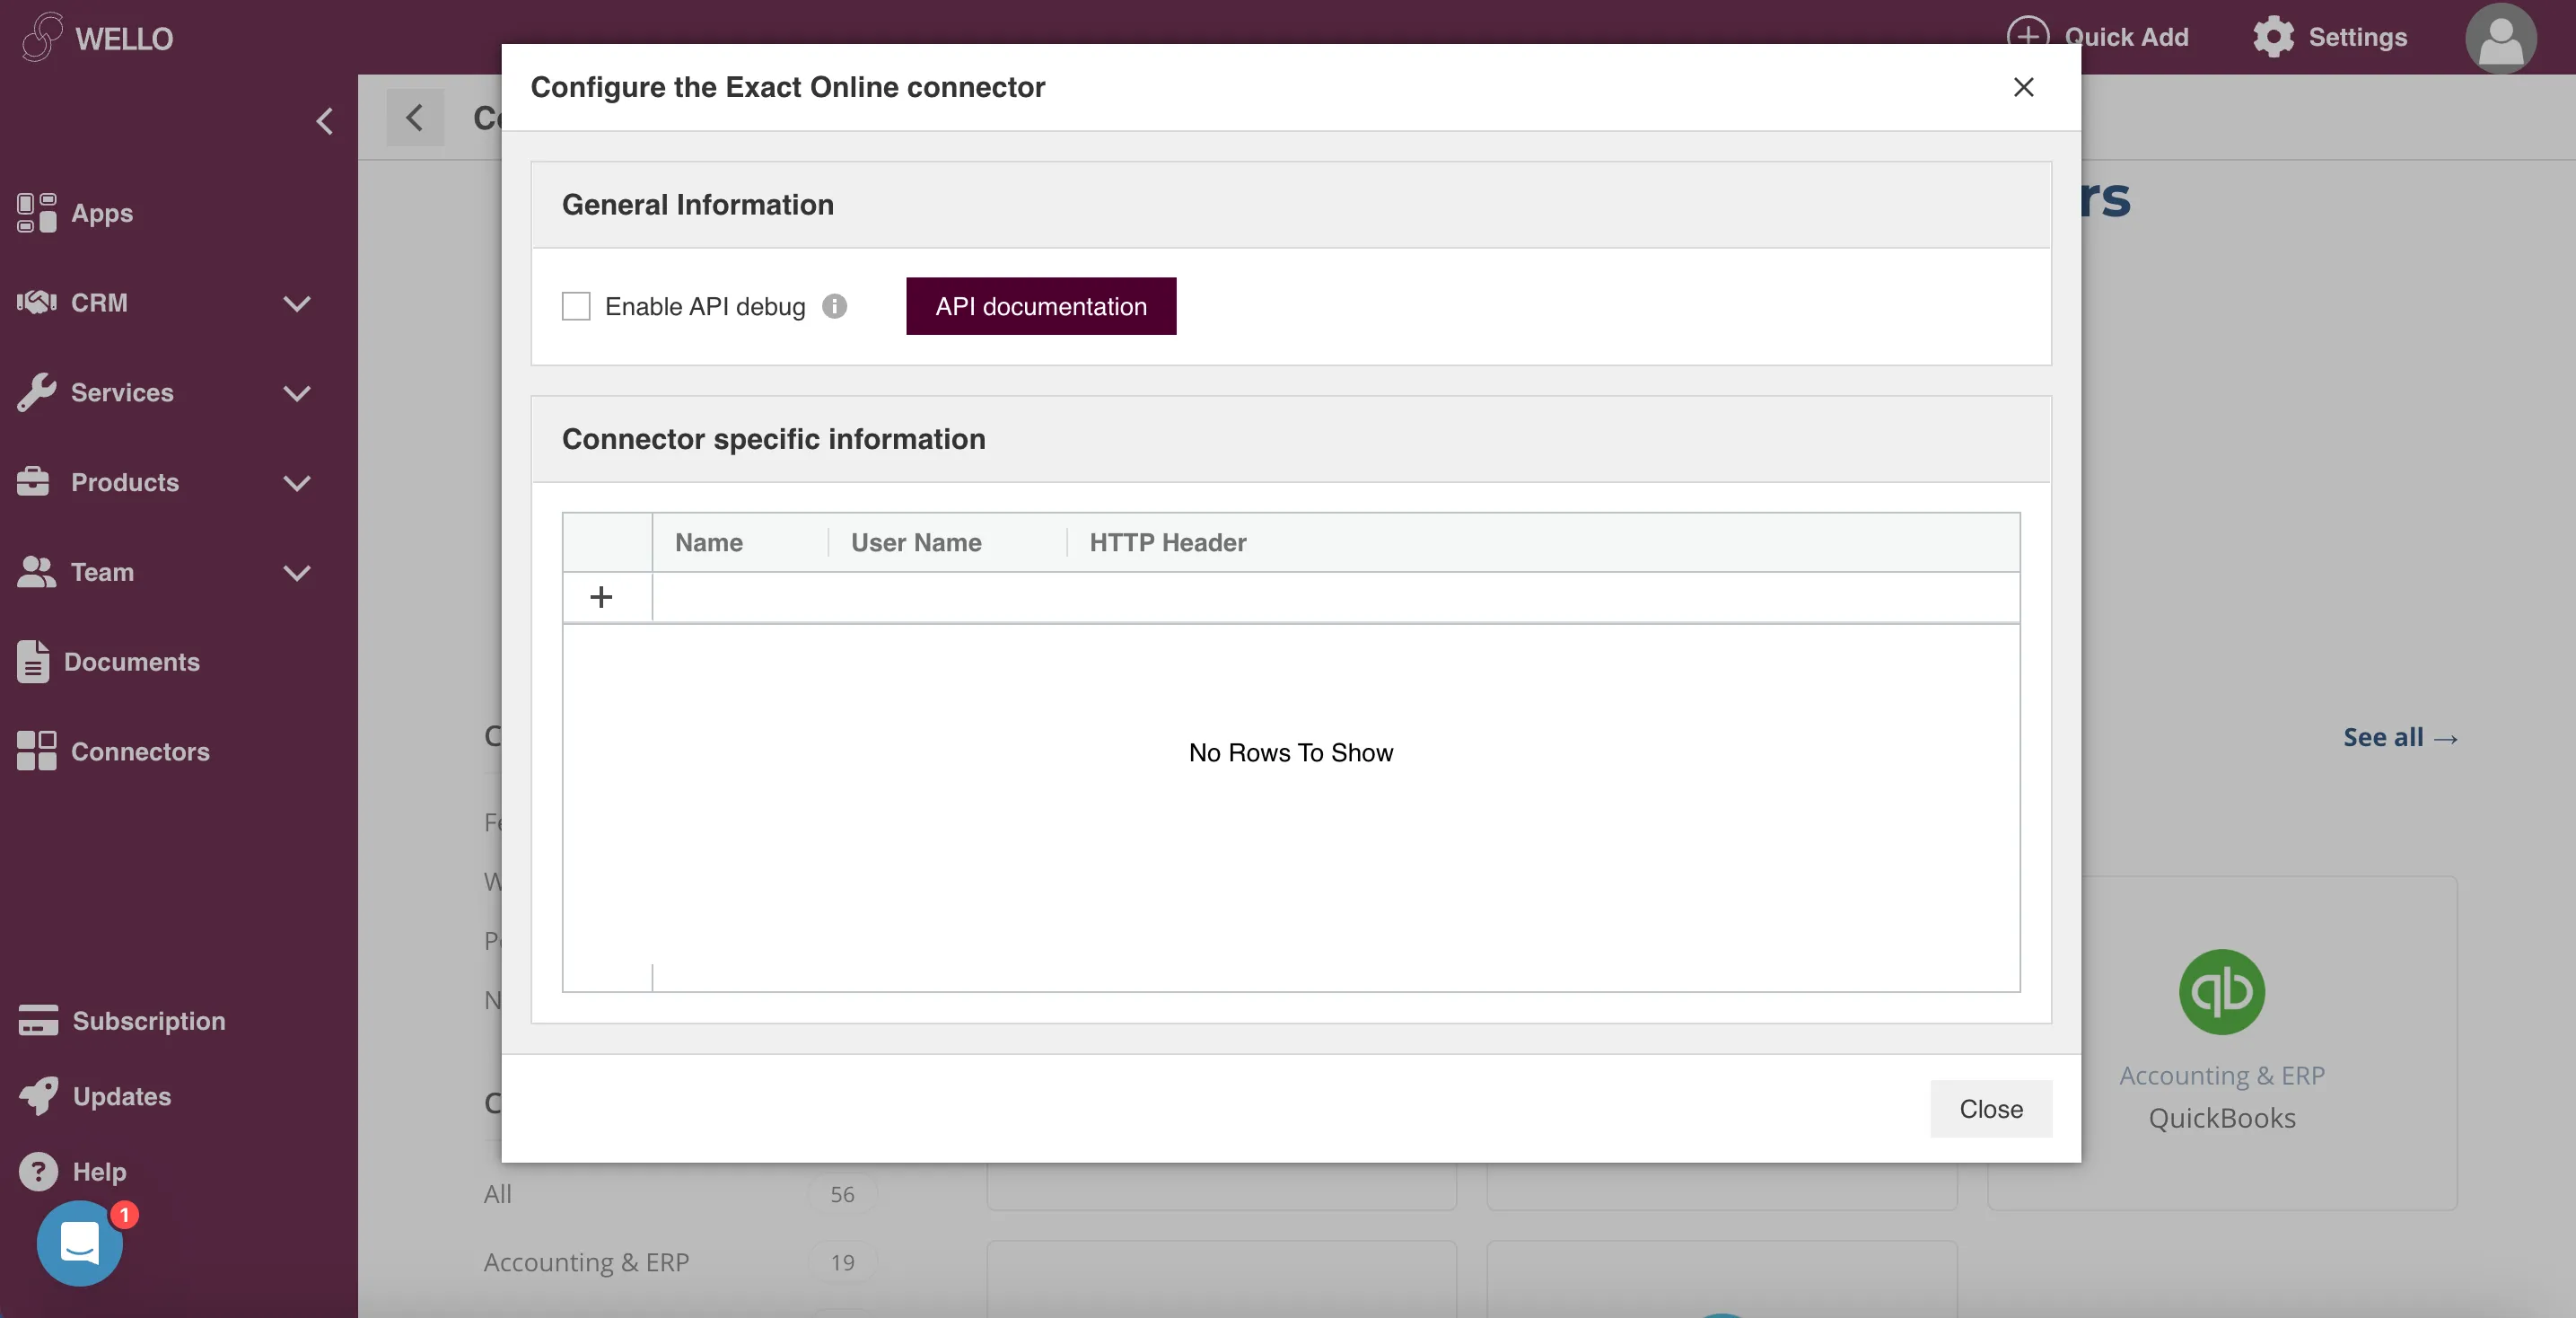Follow the See all link
The image size is (2576, 1318).
coord(2400,737)
